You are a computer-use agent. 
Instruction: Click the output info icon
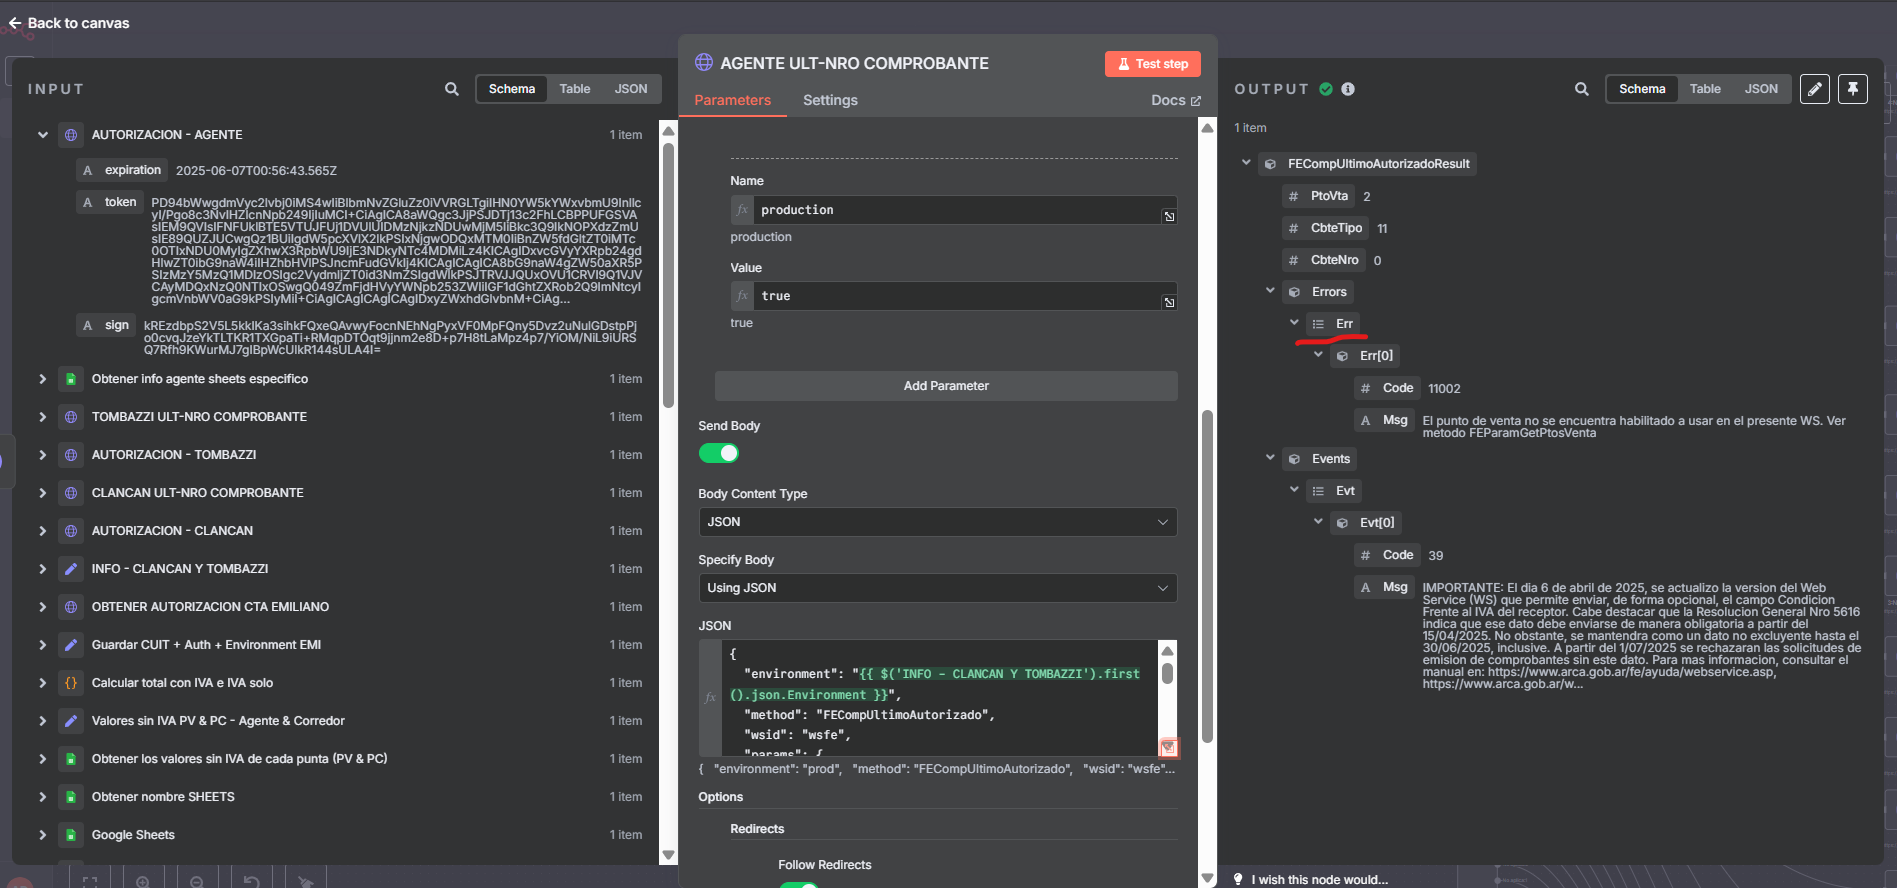1348,89
